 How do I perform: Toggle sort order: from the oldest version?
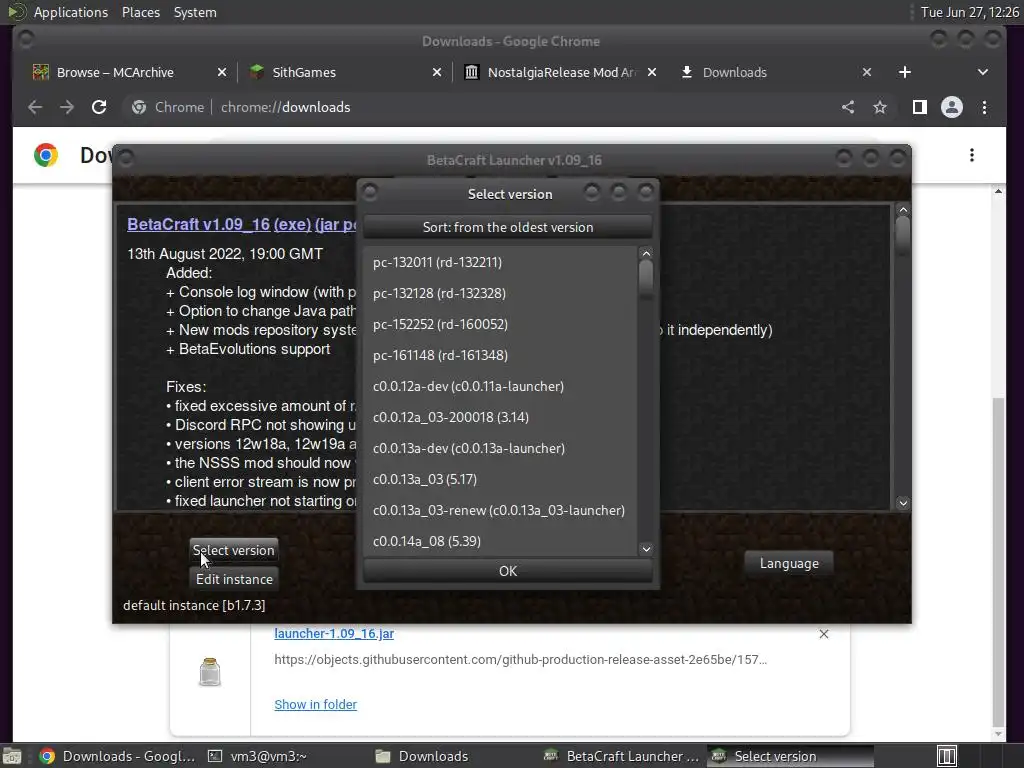click(x=507, y=227)
